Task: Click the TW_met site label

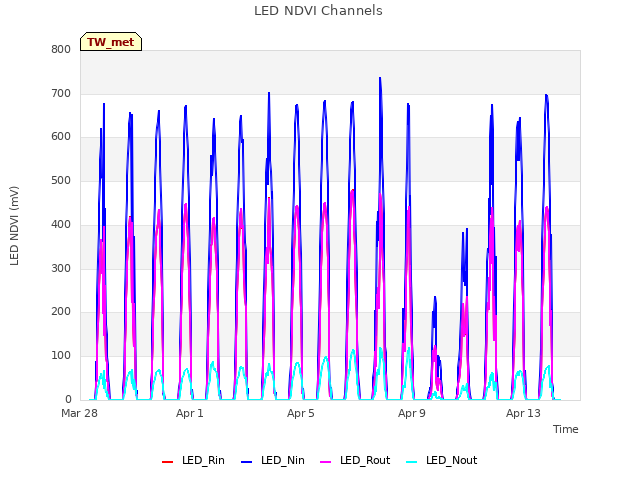Action: pyautogui.click(x=111, y=42)
